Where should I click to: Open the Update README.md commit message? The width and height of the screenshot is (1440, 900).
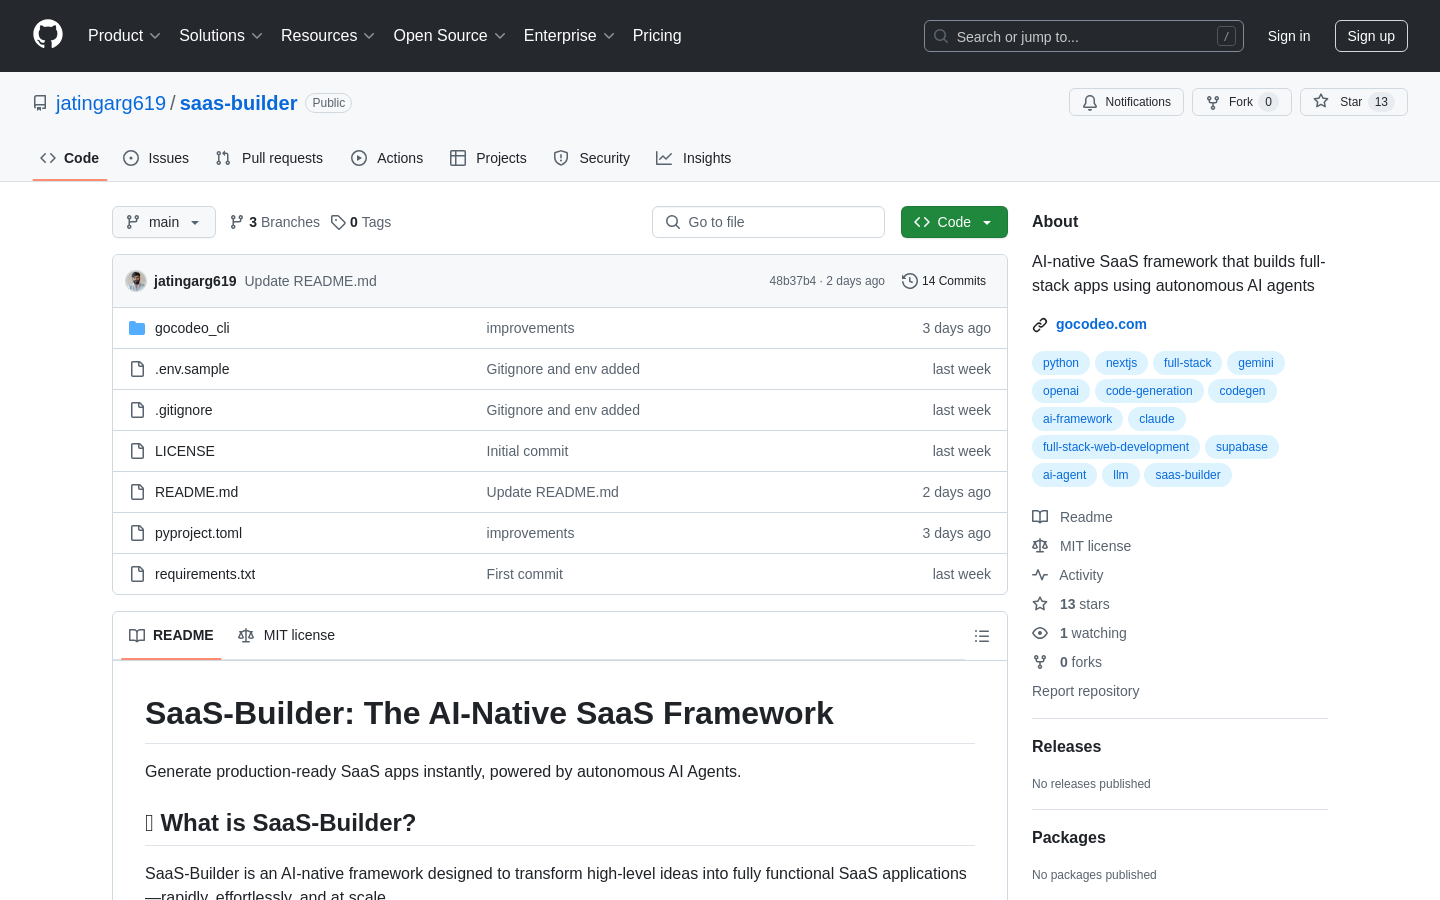(310, 281)
